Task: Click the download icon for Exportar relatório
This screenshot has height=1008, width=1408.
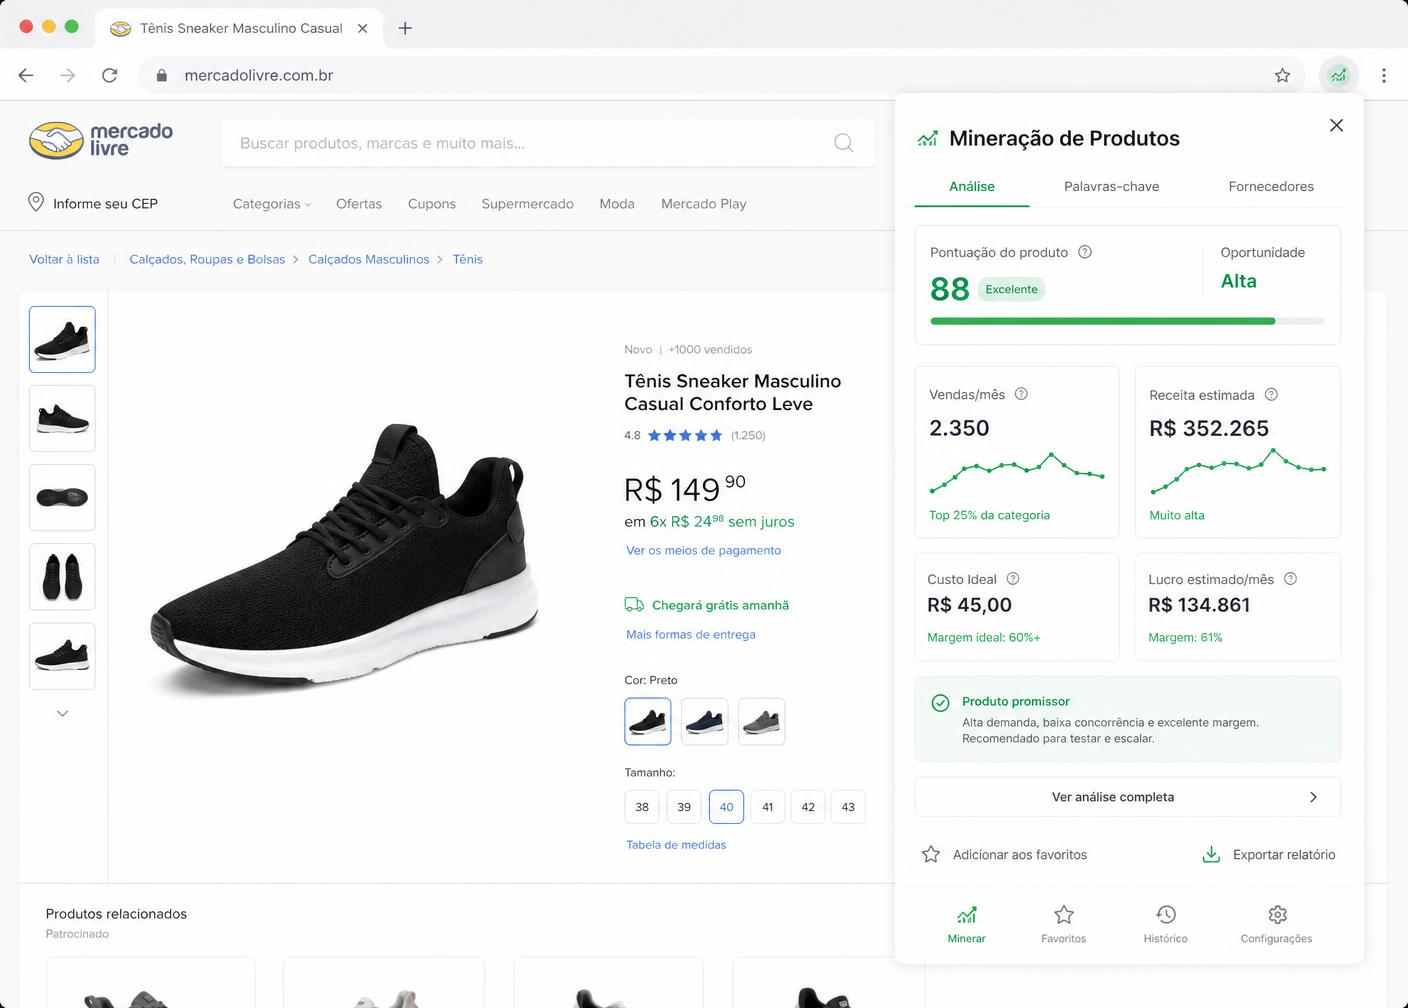Action: pyautogui.click(x=1211, y=854)
